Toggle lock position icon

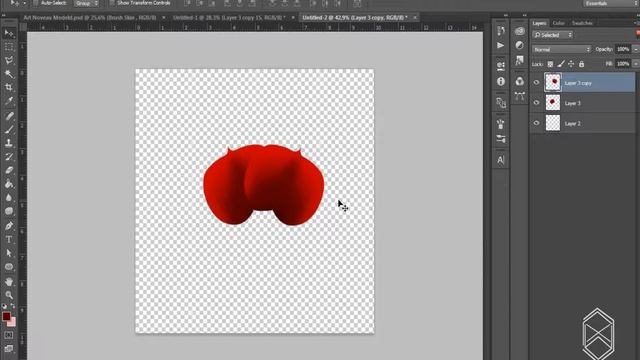click(571, 64)
